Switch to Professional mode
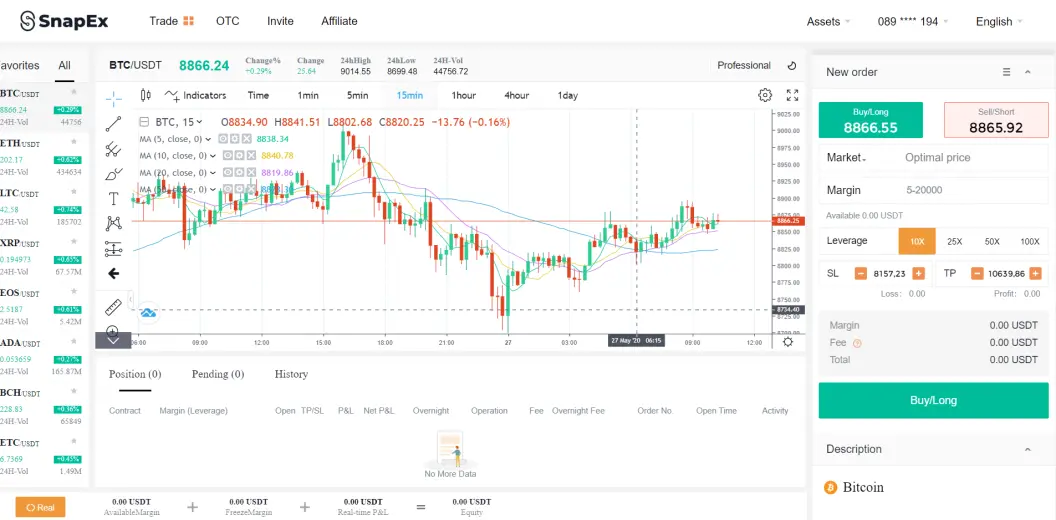The width and height of the screenshot is (1056, 520). 744,65
